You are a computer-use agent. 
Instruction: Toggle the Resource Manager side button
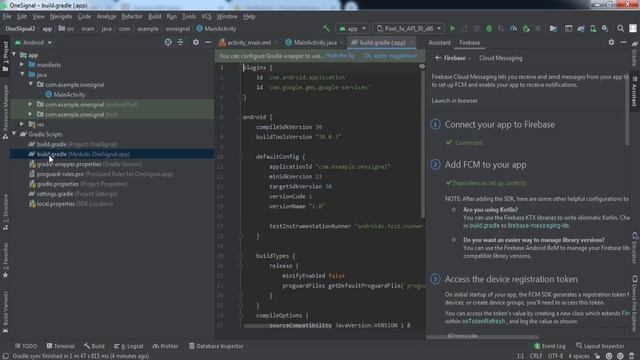[5, 112]
